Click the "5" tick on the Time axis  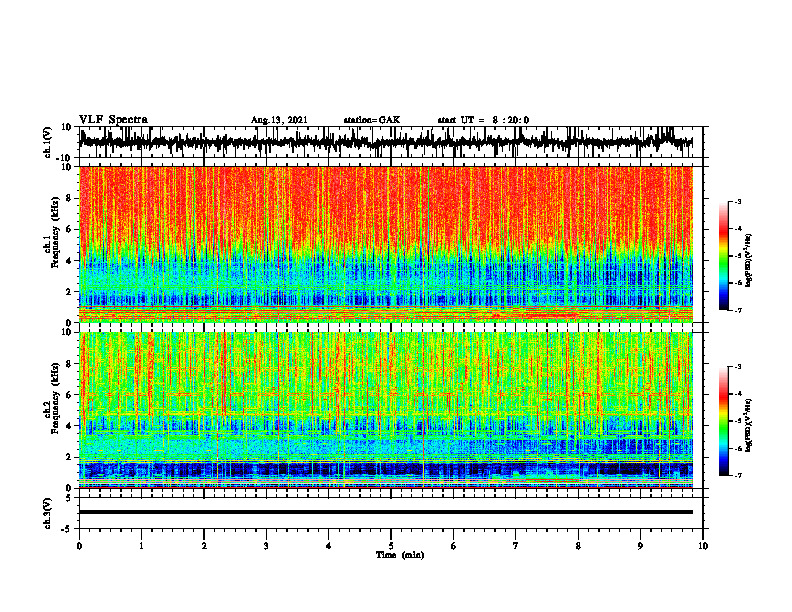point(391,546)
